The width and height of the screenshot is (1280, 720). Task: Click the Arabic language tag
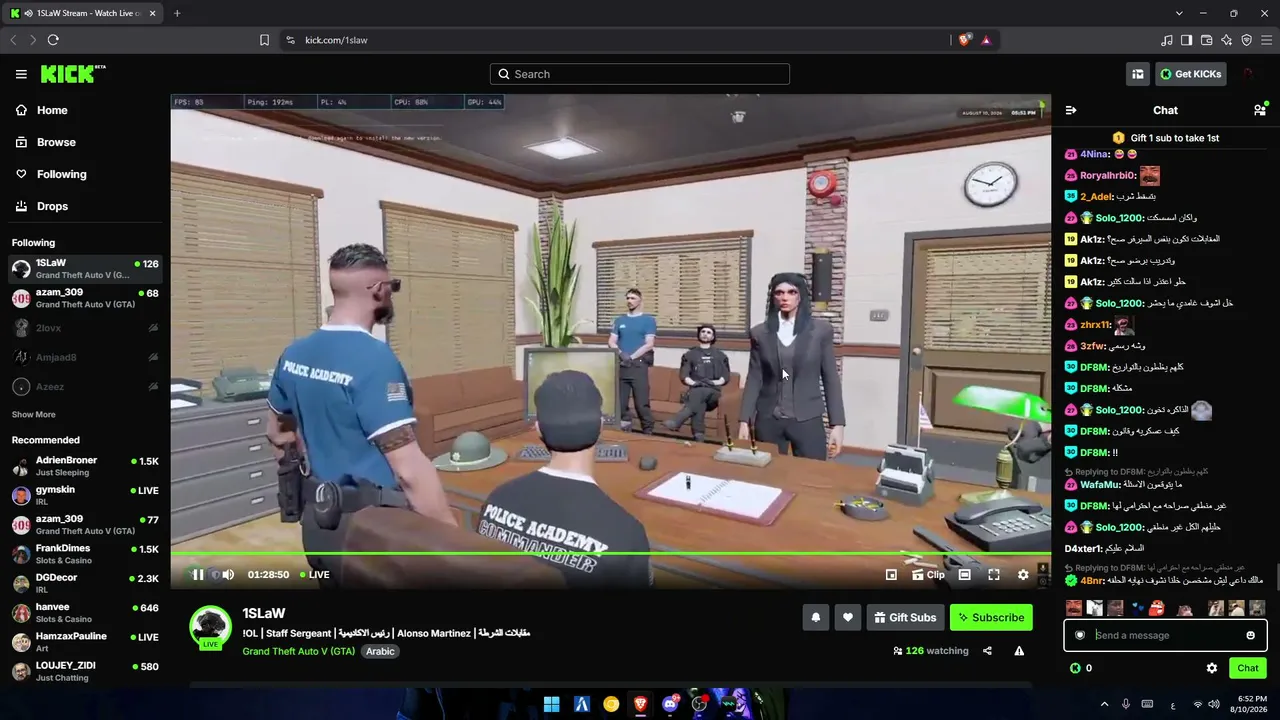(x=380, y=651)
